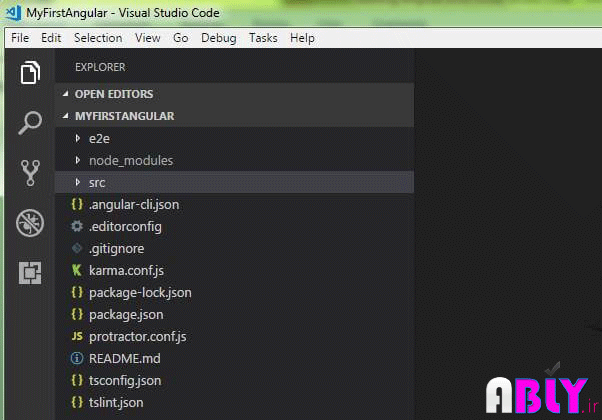The height and width of the screenshot is (420, 602).
Task: Click the braces icon beside package.json
Action: click(x=77, y=314)
